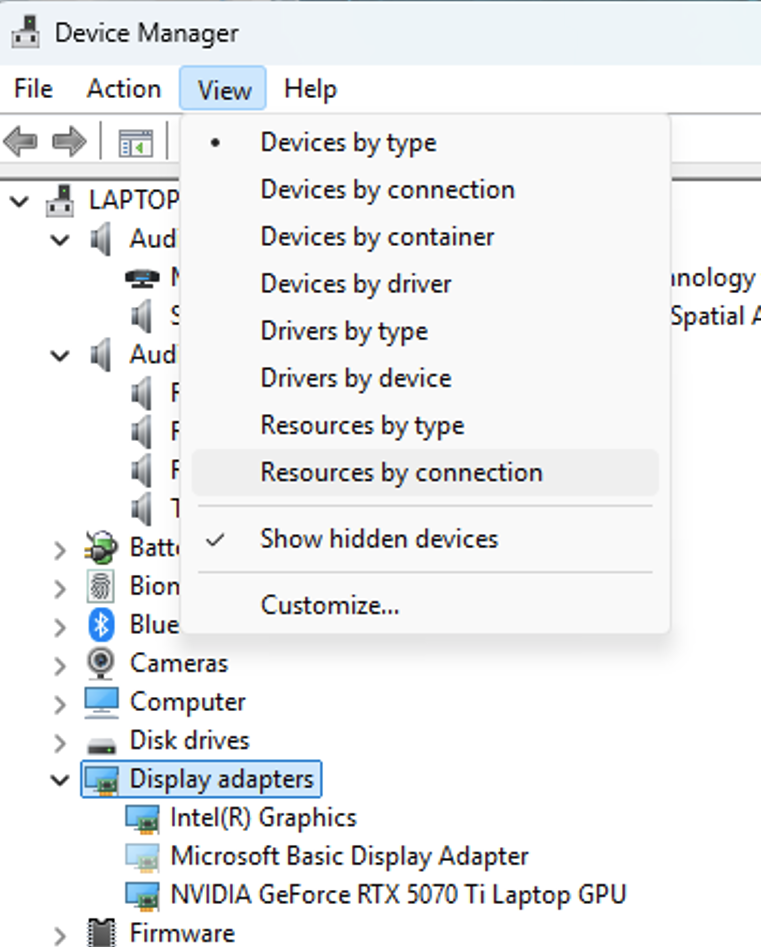Viewport: 761px width, 947px height.
Task: Select Devices by connection view mode
Action: point(387,189)
